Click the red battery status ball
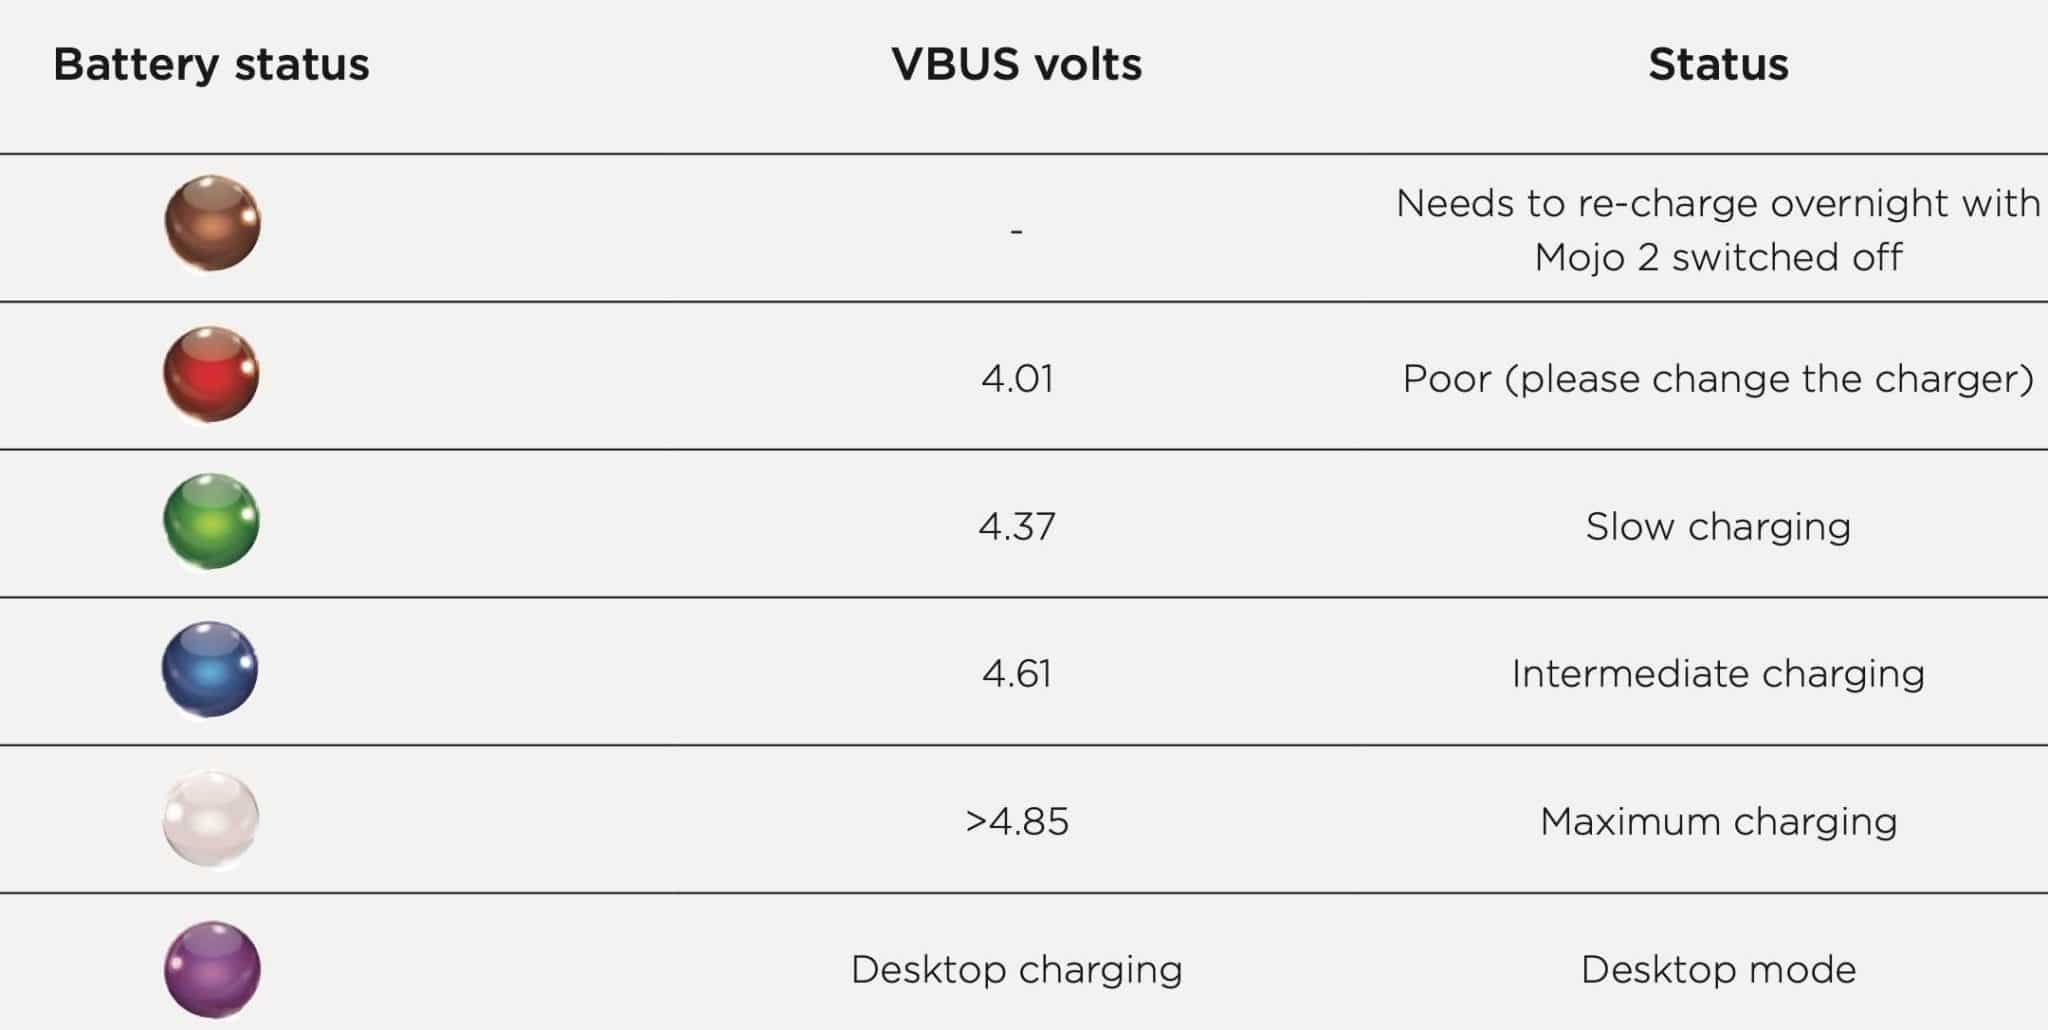 (x=211, y=374)
